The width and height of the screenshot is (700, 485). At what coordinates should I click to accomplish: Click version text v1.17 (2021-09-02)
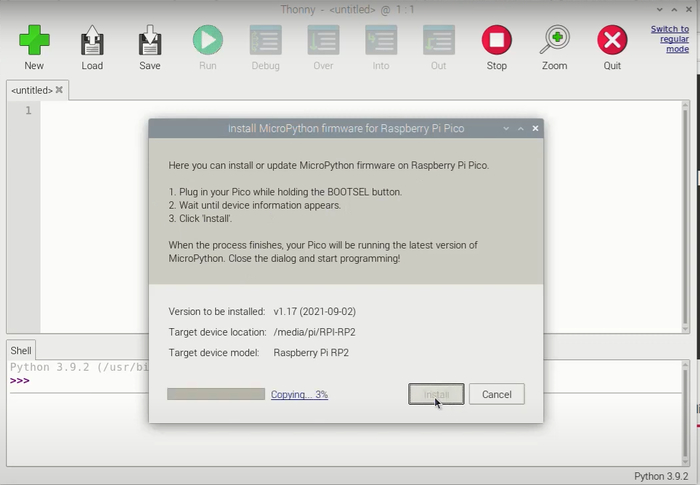coord(314,311)
